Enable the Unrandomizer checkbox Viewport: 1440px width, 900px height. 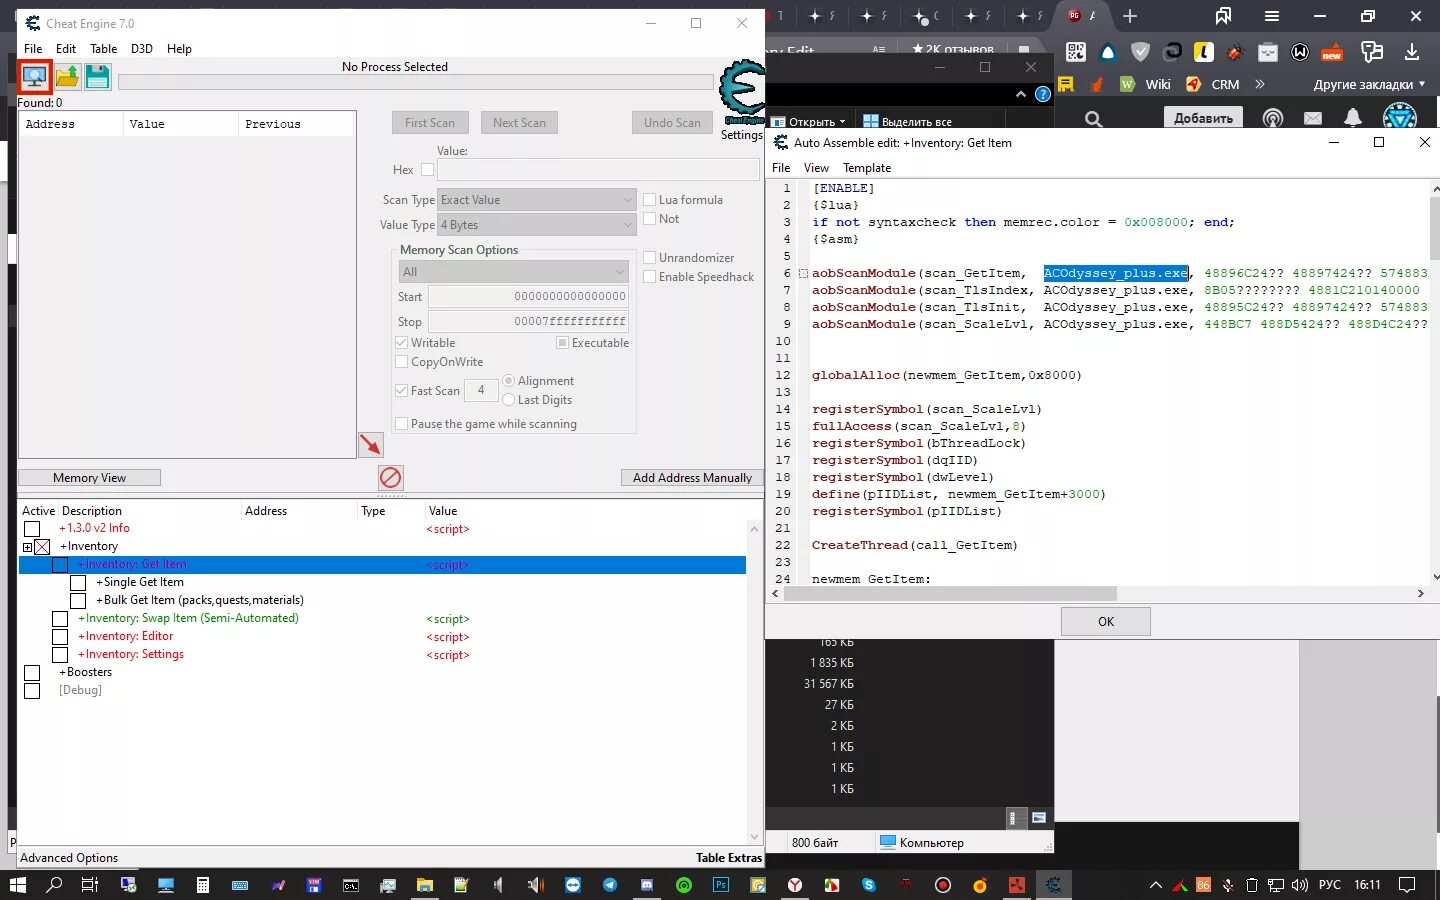pyautogui.click(x=650, y=258)
